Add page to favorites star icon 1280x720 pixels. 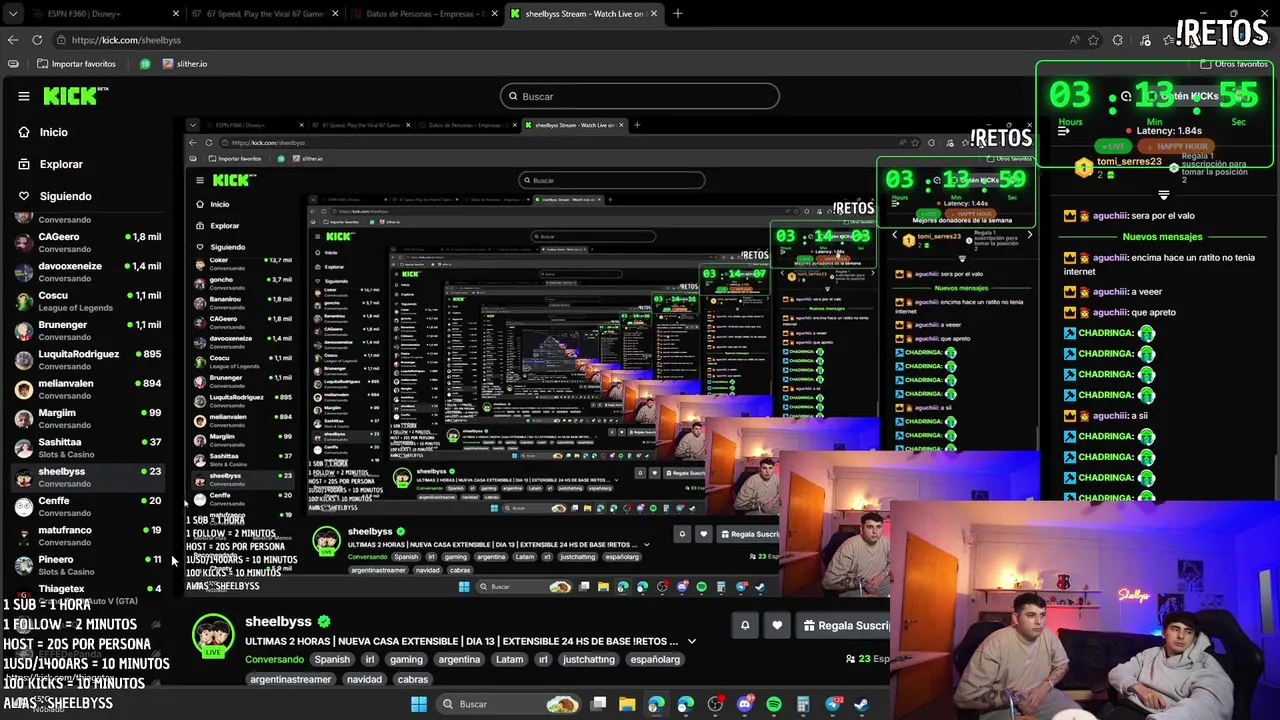1093,40
